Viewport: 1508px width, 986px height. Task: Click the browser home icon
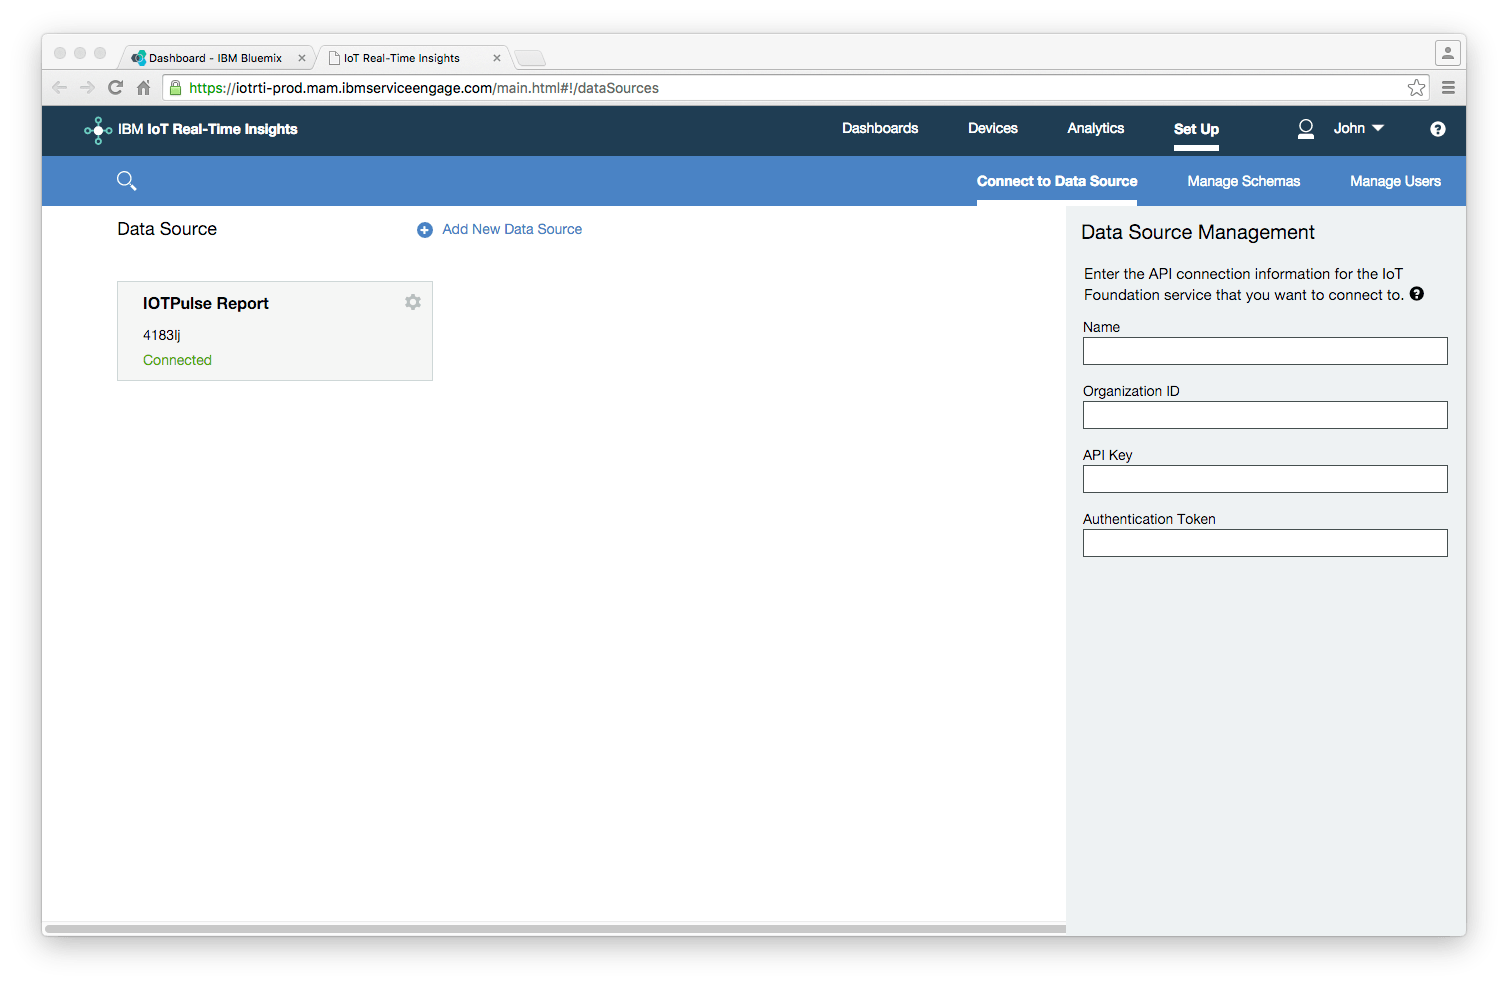144,88
